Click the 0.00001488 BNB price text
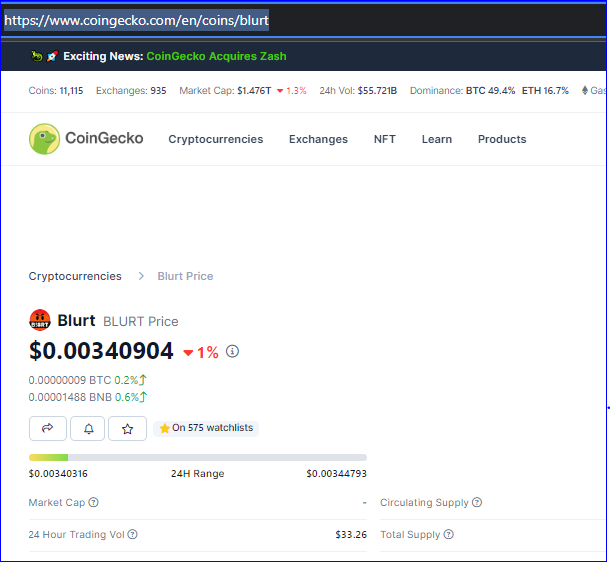Screen dimensions: 610x562 70,397
